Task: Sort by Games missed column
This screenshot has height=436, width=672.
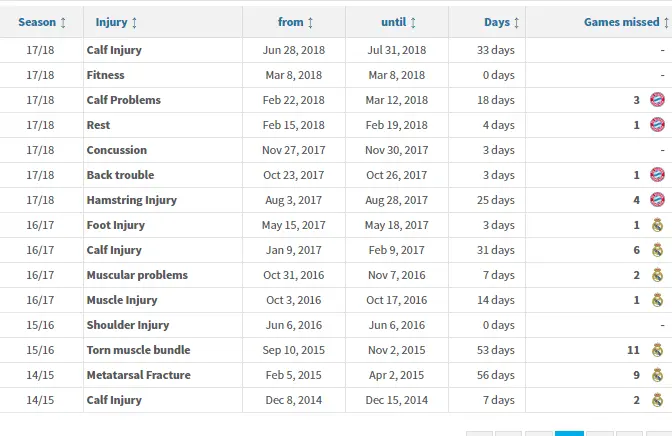Action: [626, 22]
